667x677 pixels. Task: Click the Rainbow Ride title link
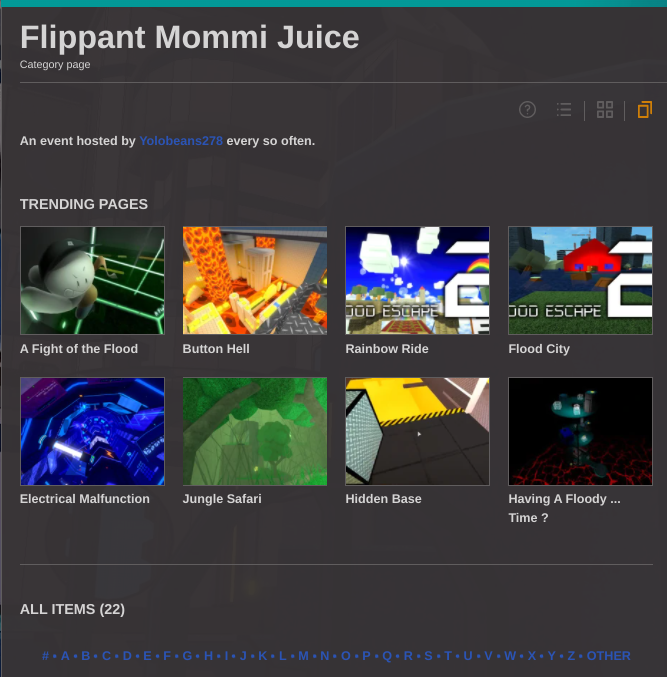point(387,349)
